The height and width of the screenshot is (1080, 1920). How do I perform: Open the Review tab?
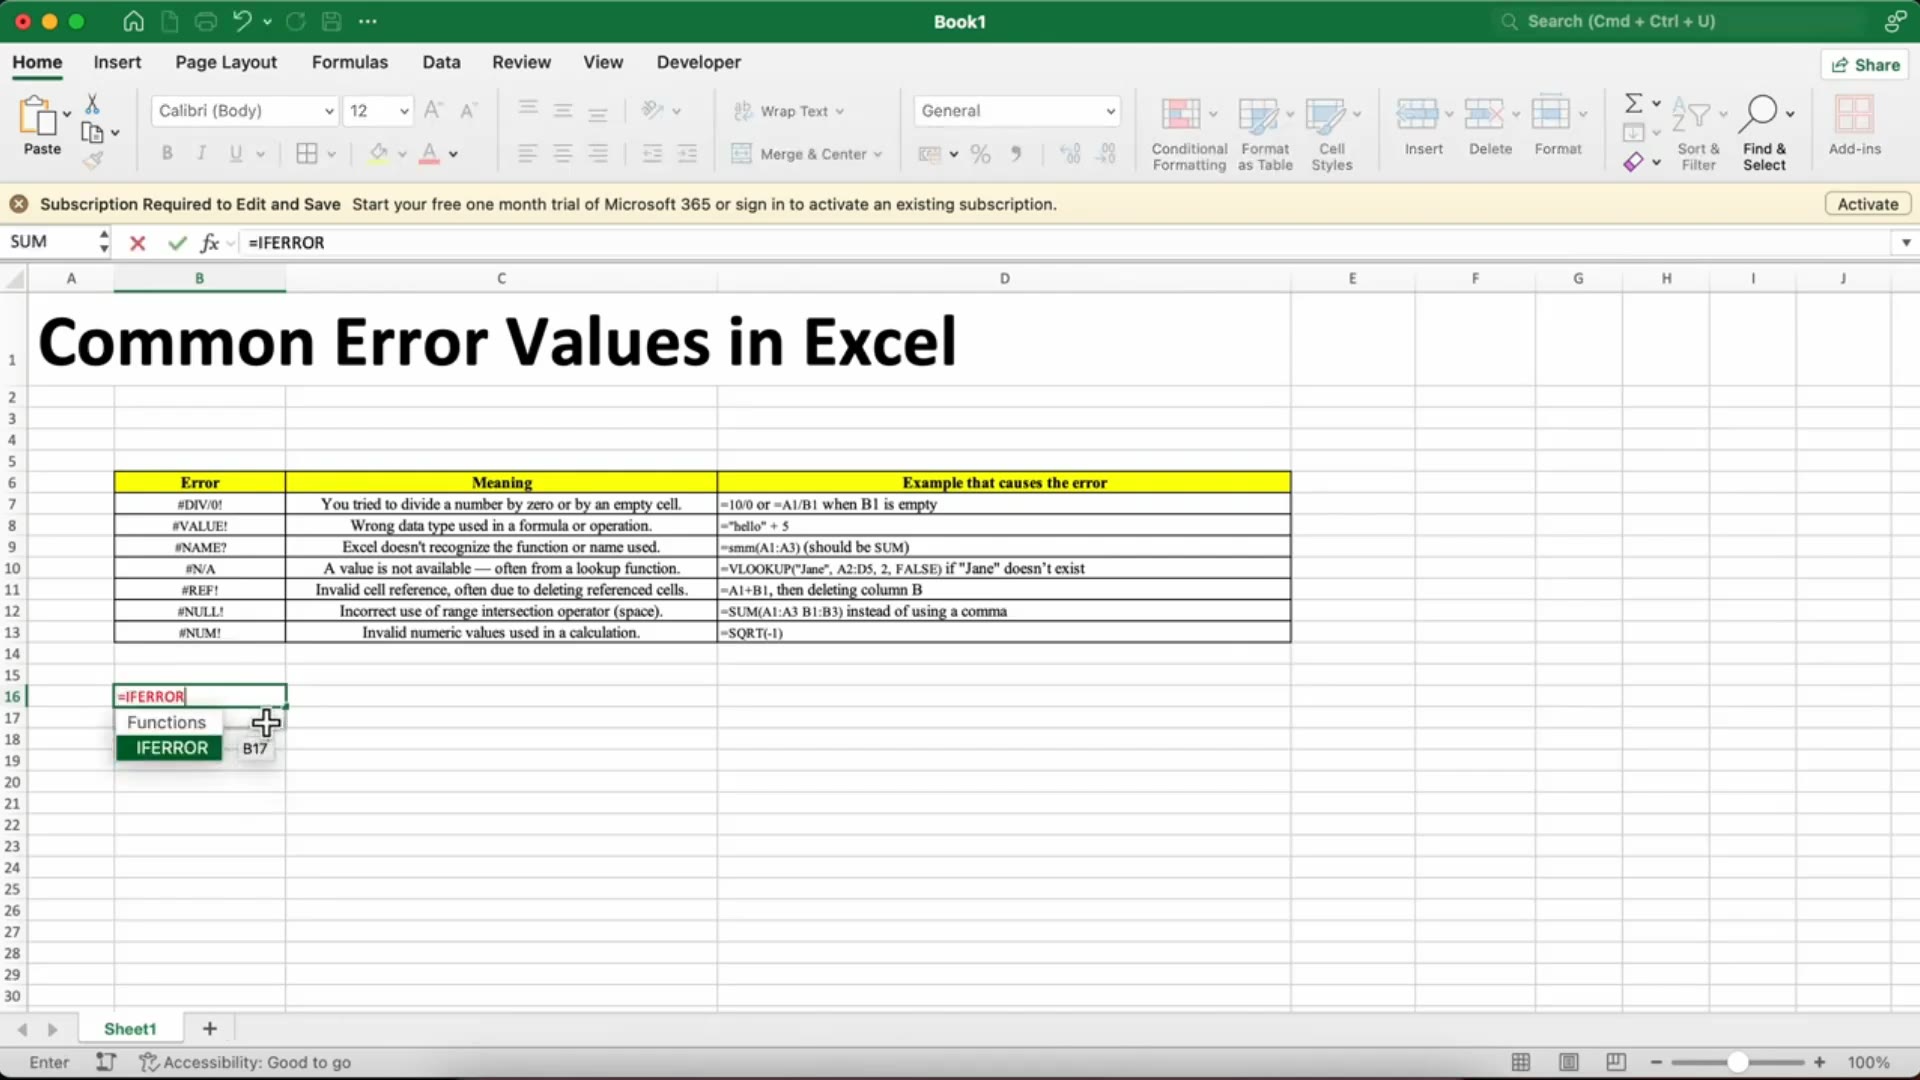[521, 62]
